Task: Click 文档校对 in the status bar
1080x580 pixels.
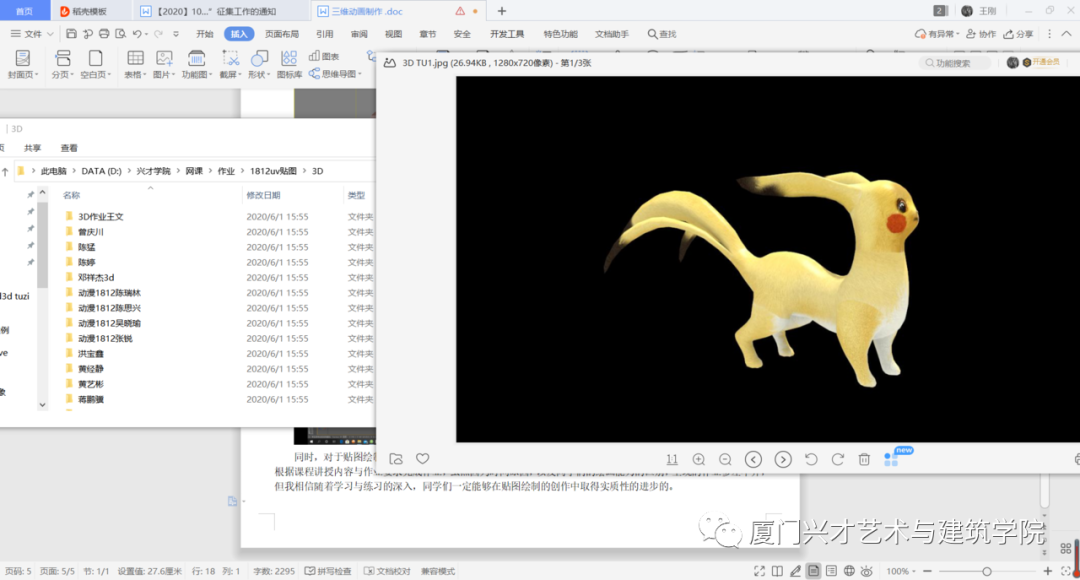Action: click(x=387, y=571)
